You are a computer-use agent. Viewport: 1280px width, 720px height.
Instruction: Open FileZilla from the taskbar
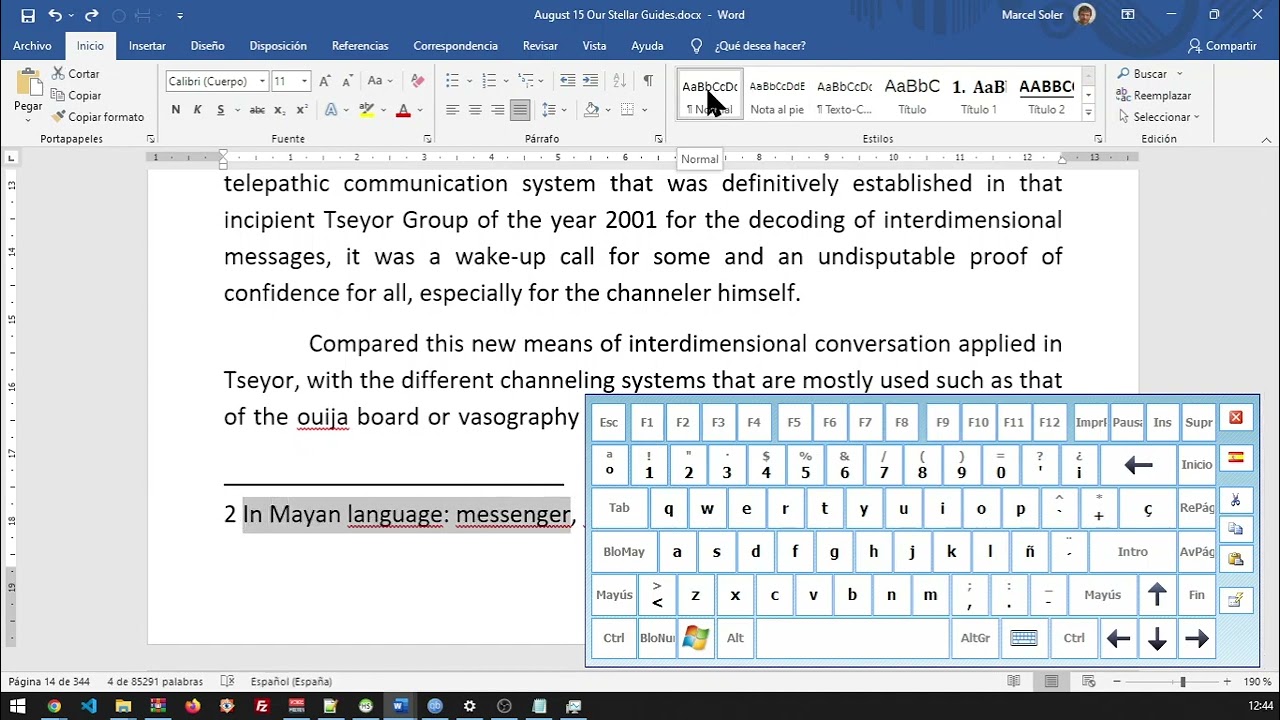pyautogui.click(x=262, y=706)
